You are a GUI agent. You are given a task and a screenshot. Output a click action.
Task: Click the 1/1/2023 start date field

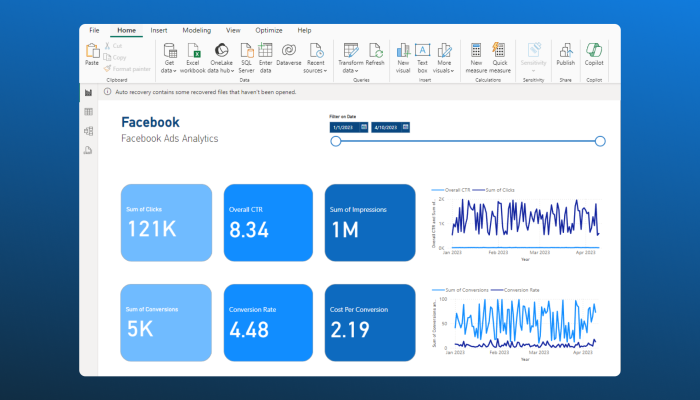click(344, 127)
